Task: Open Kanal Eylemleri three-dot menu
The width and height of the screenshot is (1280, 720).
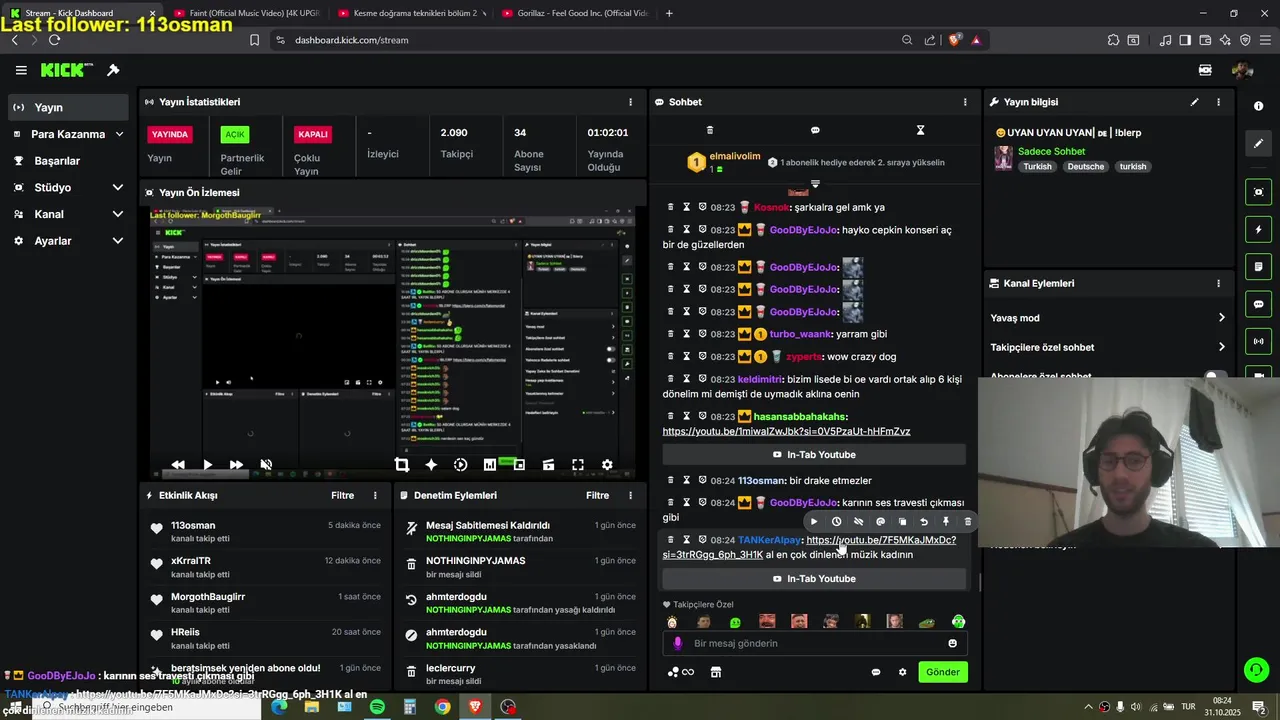Action: coord(1218,283)
